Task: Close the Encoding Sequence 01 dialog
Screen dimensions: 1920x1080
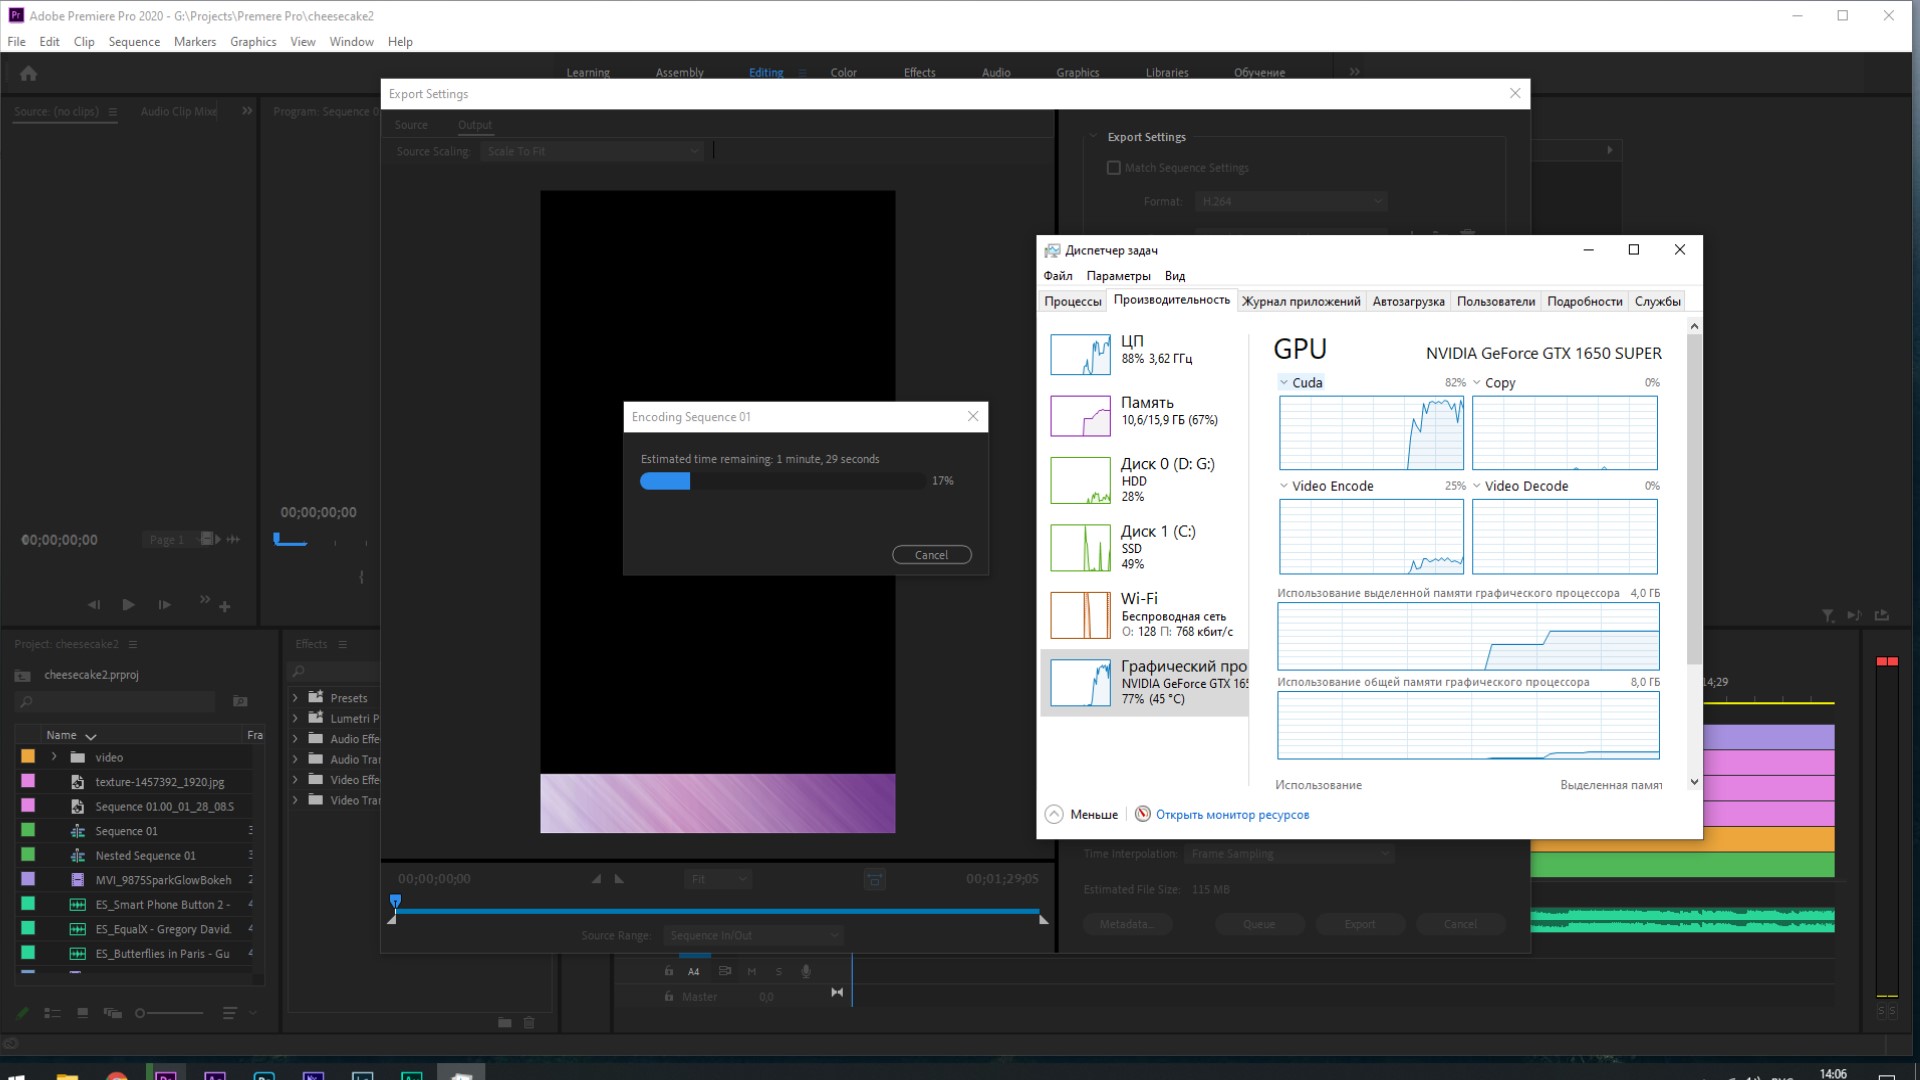Action: 973,416
